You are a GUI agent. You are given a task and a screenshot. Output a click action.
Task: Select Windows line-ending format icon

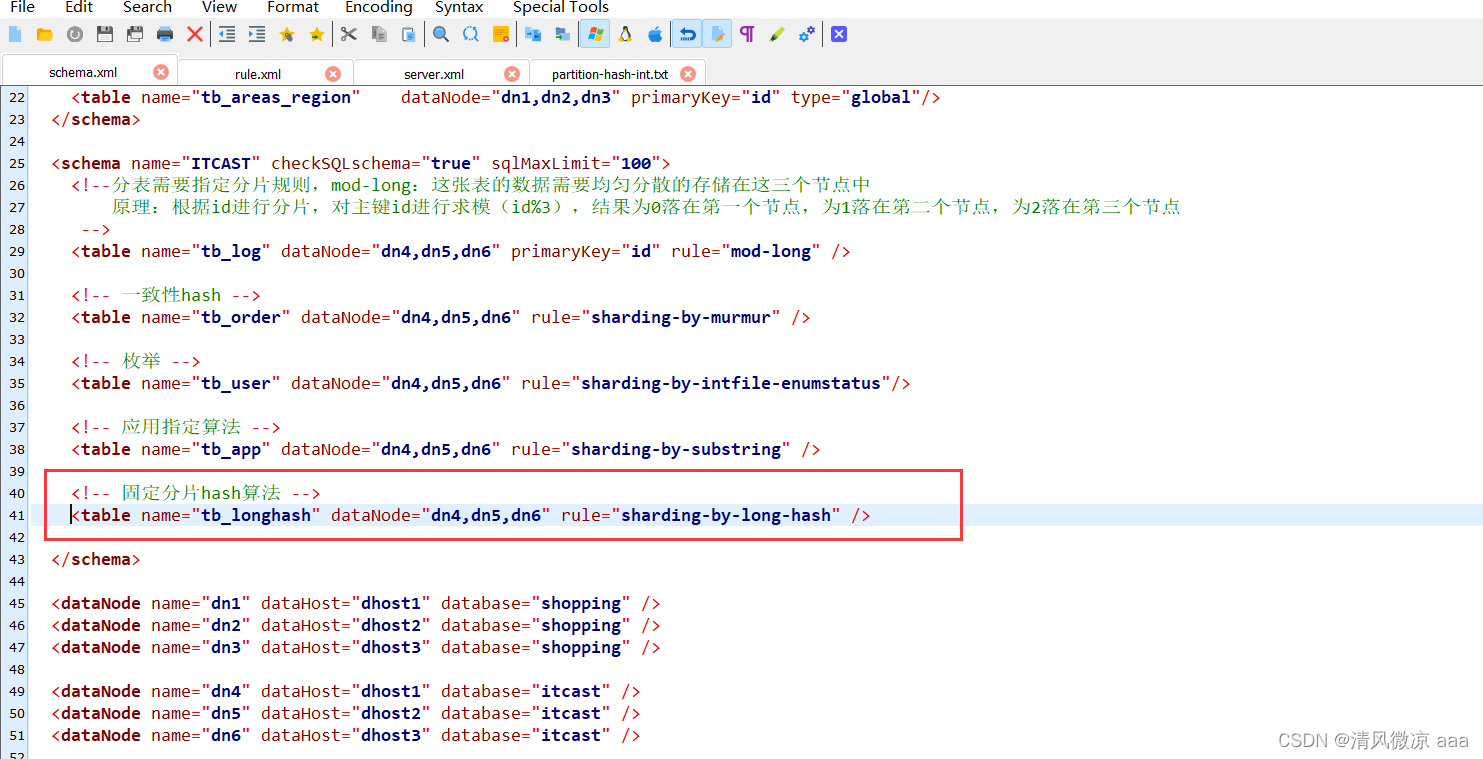(x=595, y=35)
